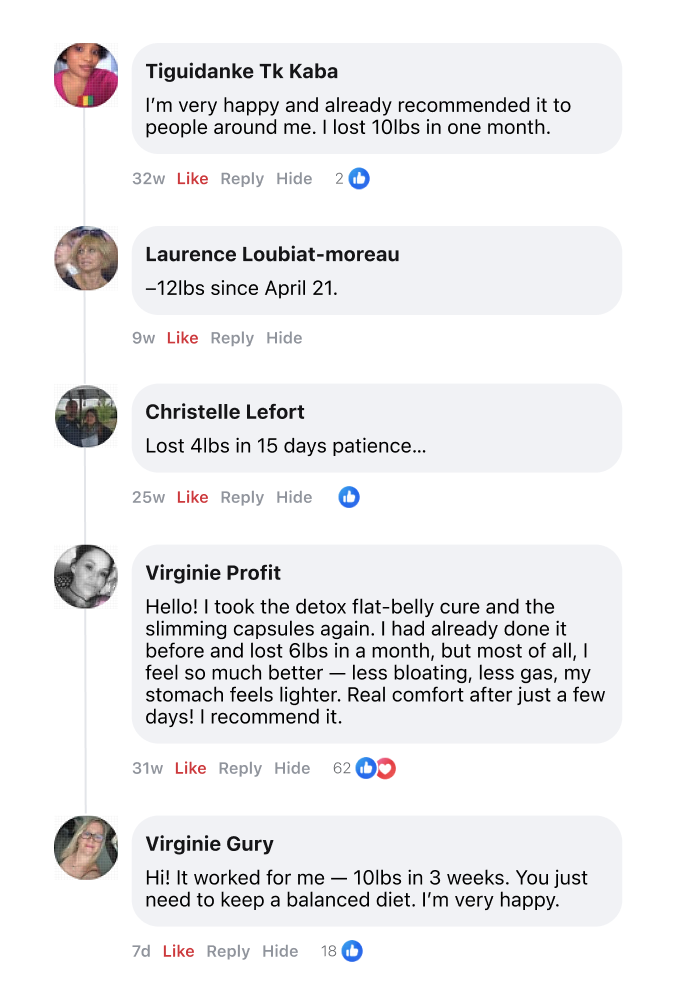The height and width of the screenshot is (1006, 677).
Task: Hide Laurence Loubiat-moreau's comment
Action: 284,338
